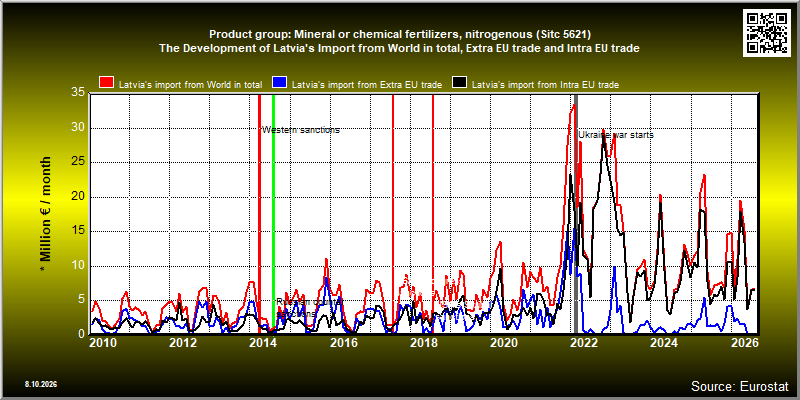The width and height of the screenshot is (800, 400).
Task: Click the 35 value on y-axis
Action: [x=78, y=93]
